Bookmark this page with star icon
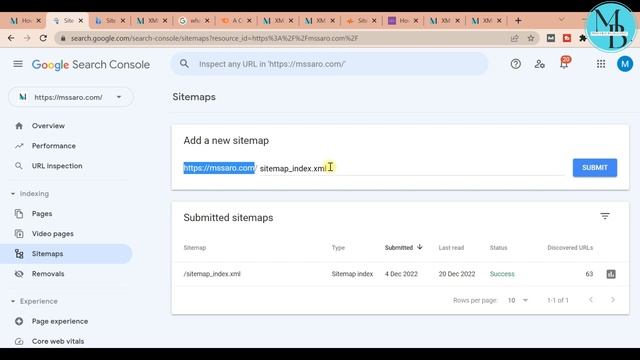 tap(531, 38)
